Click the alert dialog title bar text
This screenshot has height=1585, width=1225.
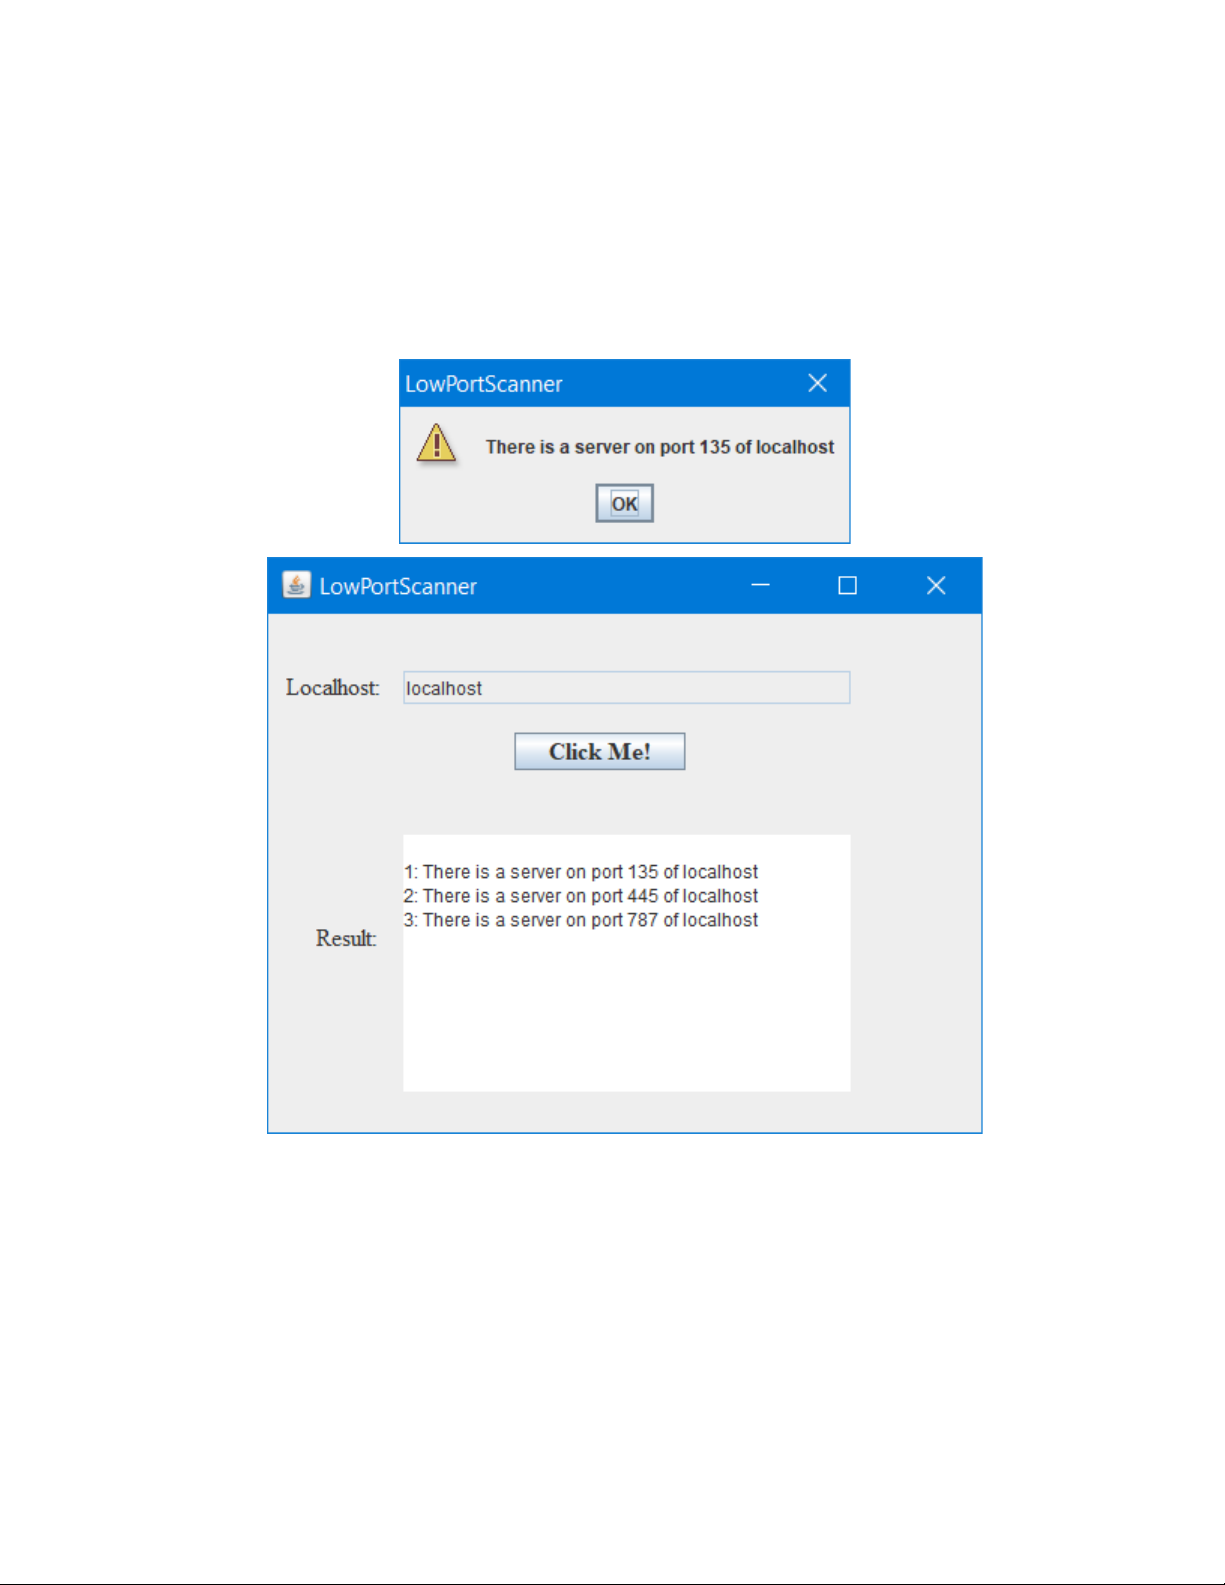(484, 384)
